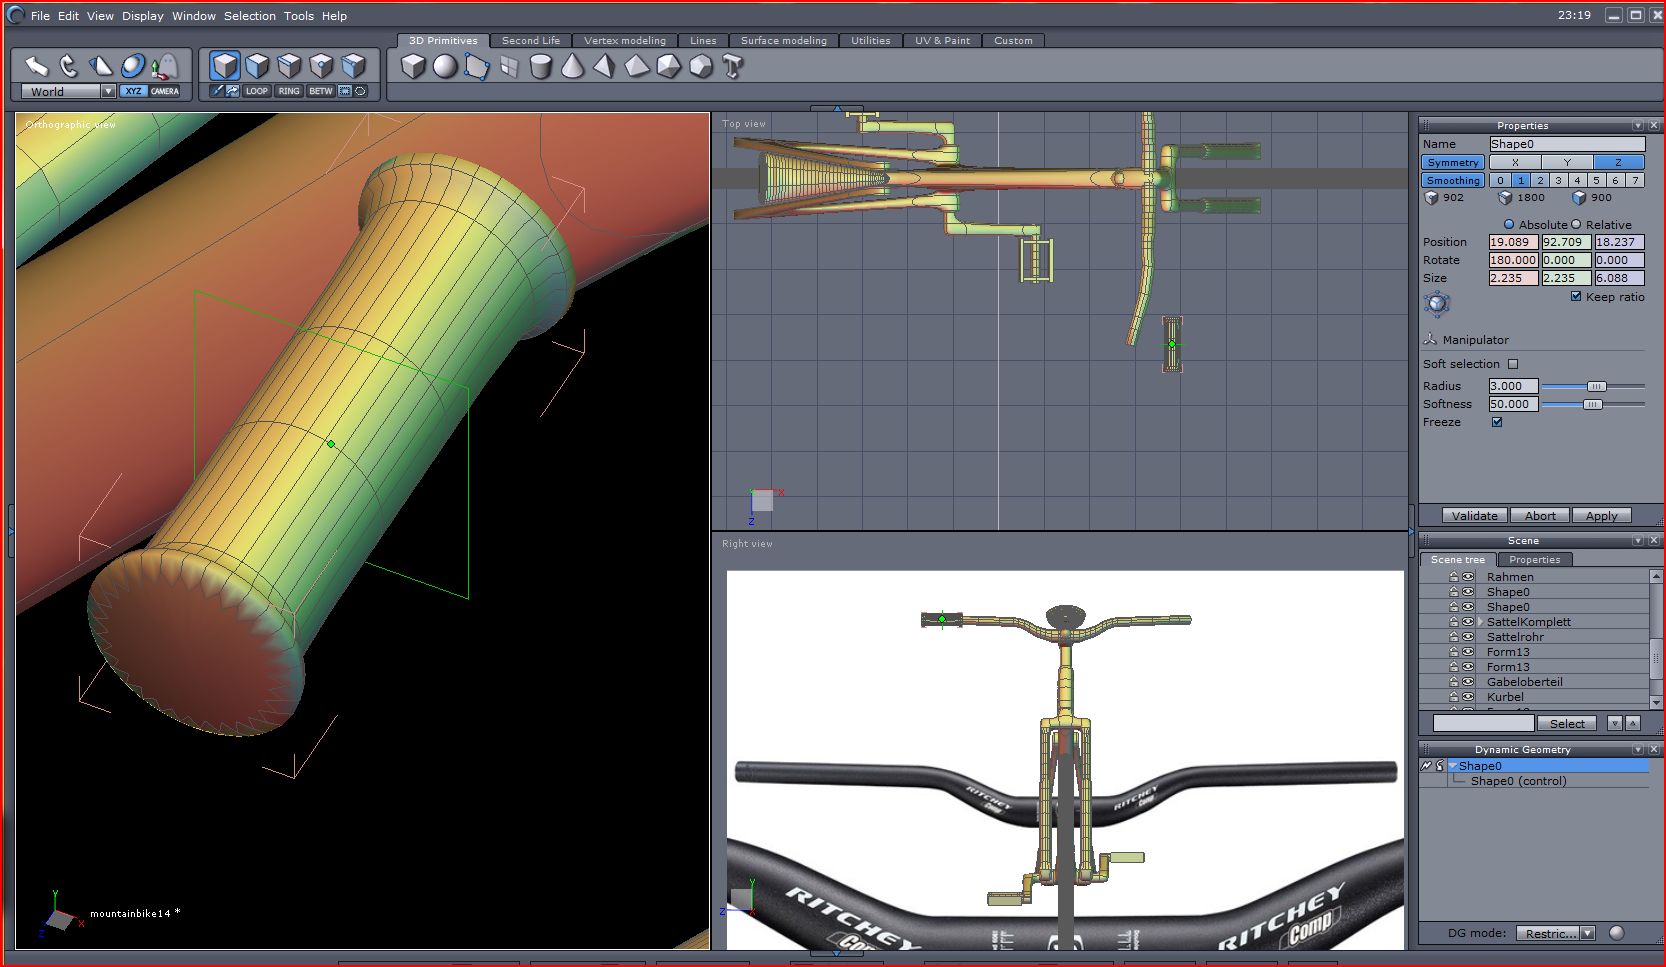Click the 3D Text primitive tool
The image size is (1666, 967).
733,67
